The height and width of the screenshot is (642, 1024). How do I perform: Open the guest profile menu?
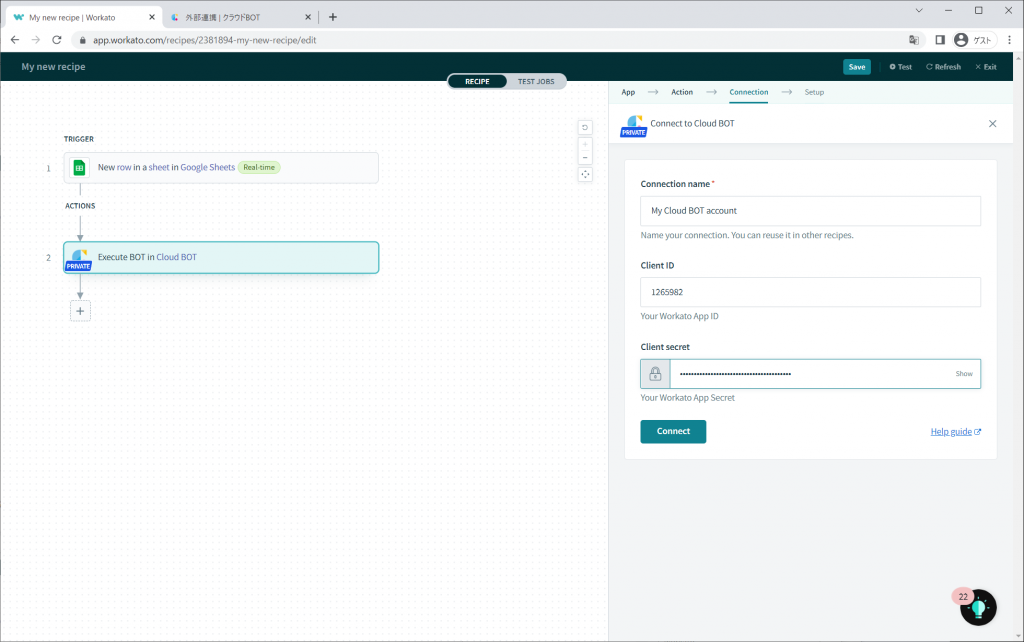tap(974, 40)
